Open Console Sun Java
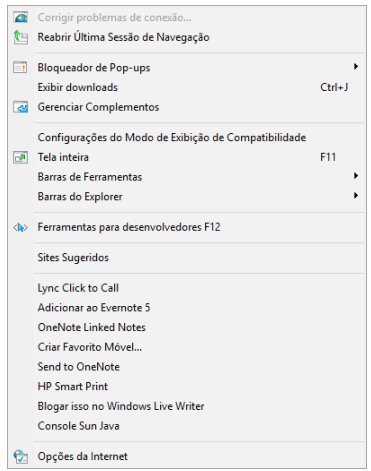Screen dimensions: 371x471 pyautogui.click(x=187, y=426)
